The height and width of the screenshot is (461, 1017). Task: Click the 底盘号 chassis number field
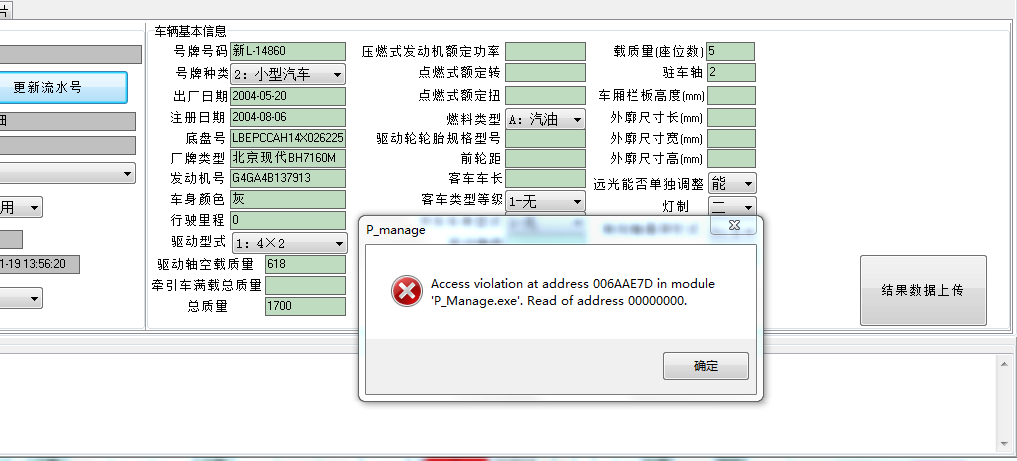pos(288,138)
